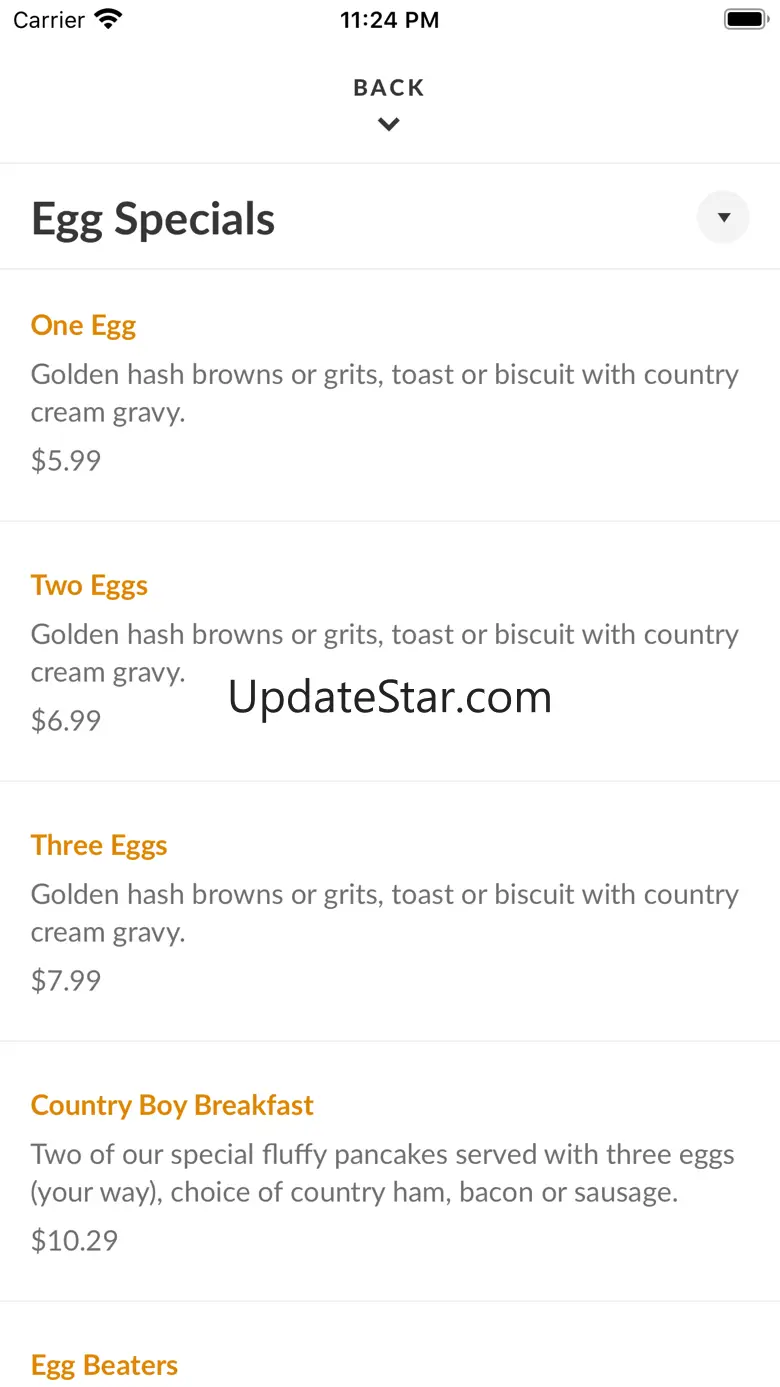
Task: Tap the battery icon in status bar
Action: coord(744,20)
